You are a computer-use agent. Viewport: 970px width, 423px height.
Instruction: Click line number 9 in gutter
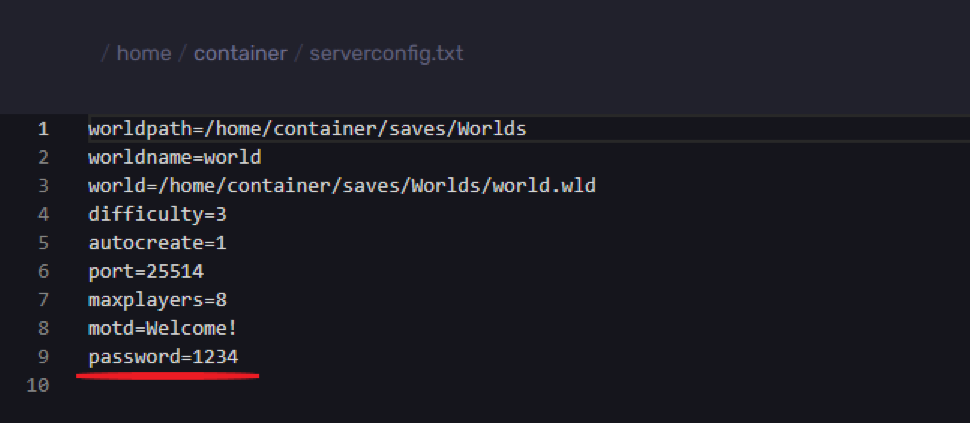click(43, 357)
